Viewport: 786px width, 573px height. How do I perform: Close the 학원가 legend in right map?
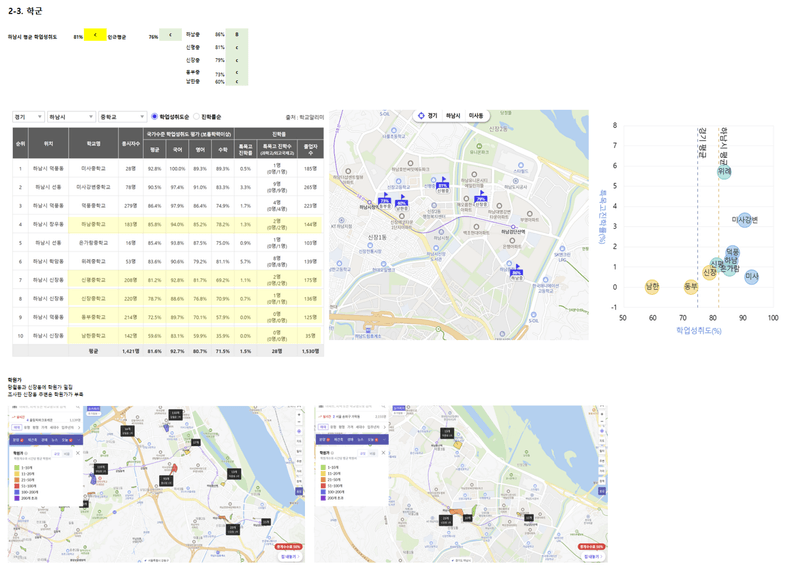coord(383,453)
